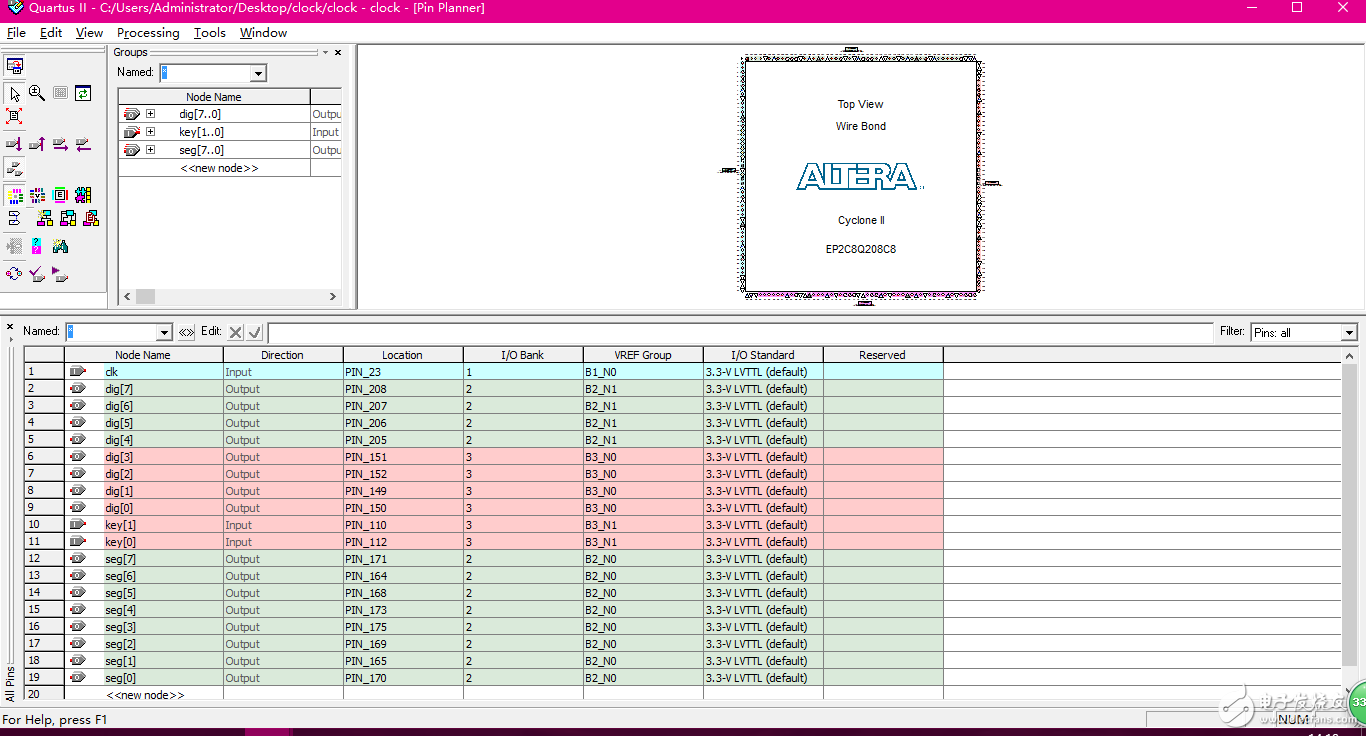The image size is (1366, 736).
Task: Expand the dig[7..0] group node
Action: pyautogui.click(x=150, y=114)
